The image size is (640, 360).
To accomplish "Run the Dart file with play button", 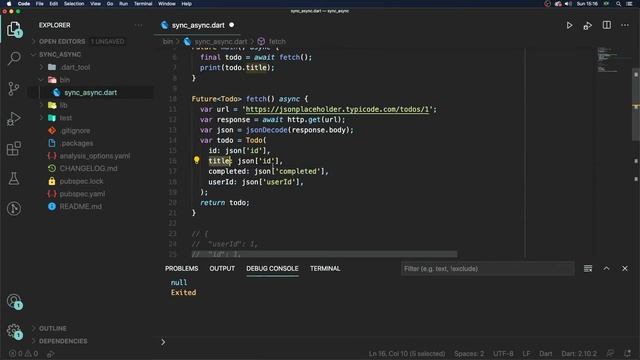I will (569, 25).
